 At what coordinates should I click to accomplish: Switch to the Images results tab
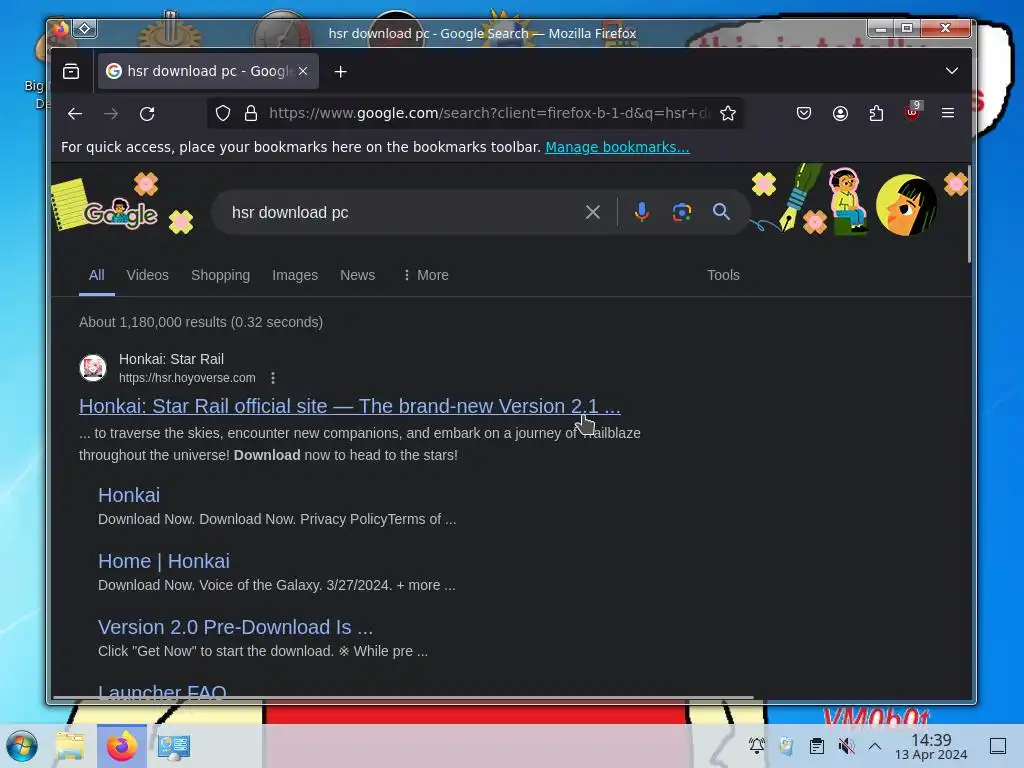(295, 275)
